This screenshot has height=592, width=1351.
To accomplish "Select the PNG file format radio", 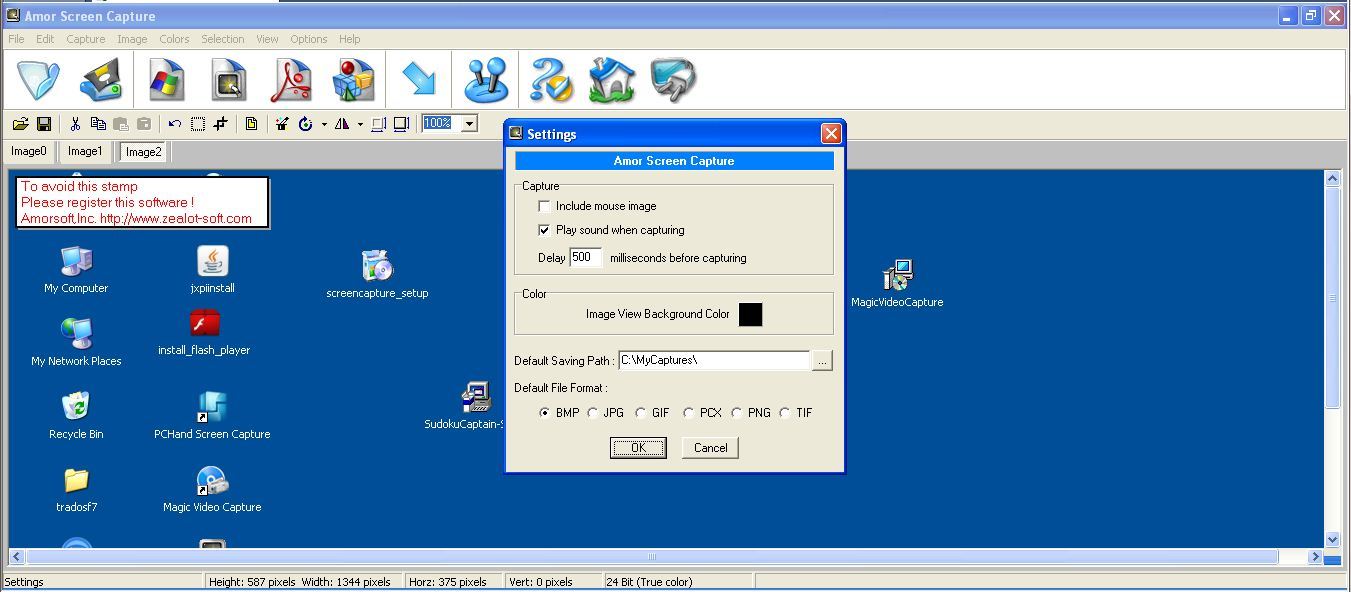I will tap(736, 413).
